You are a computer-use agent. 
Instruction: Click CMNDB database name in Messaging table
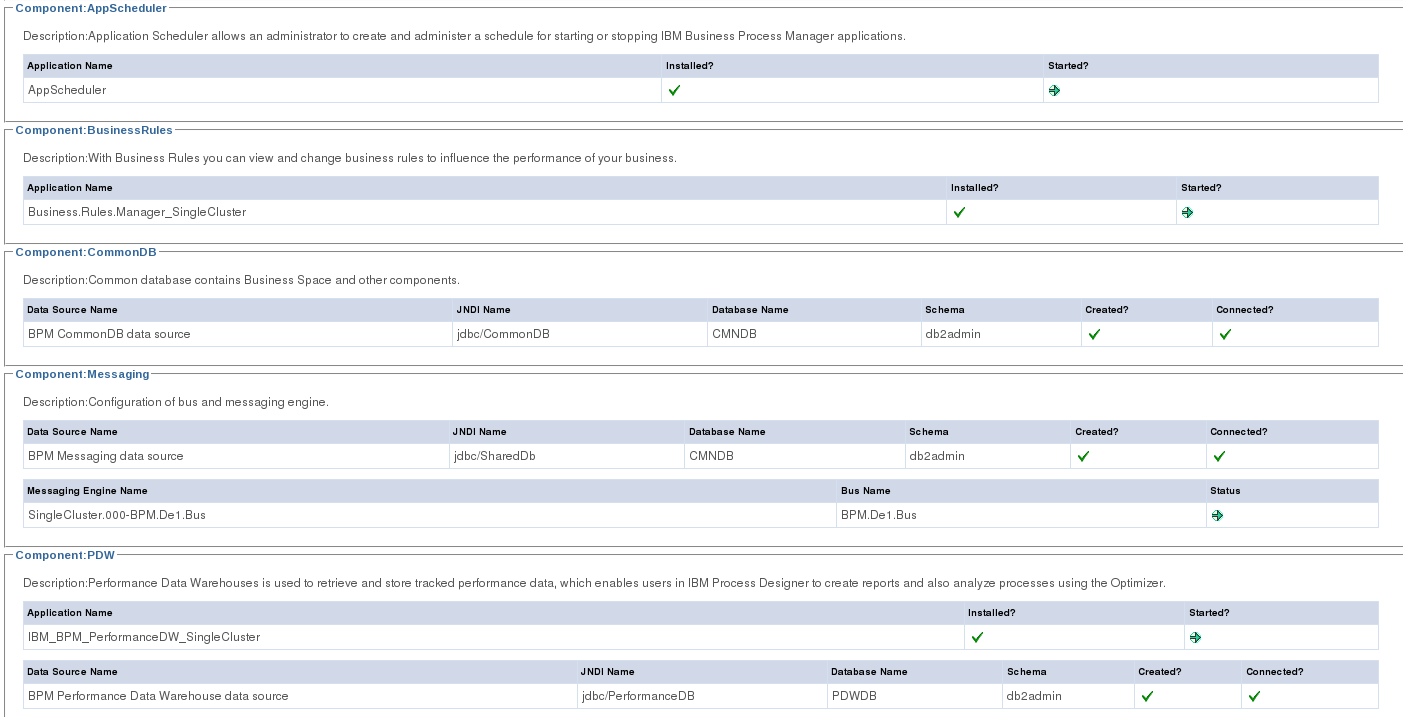[x=794, y=456]
